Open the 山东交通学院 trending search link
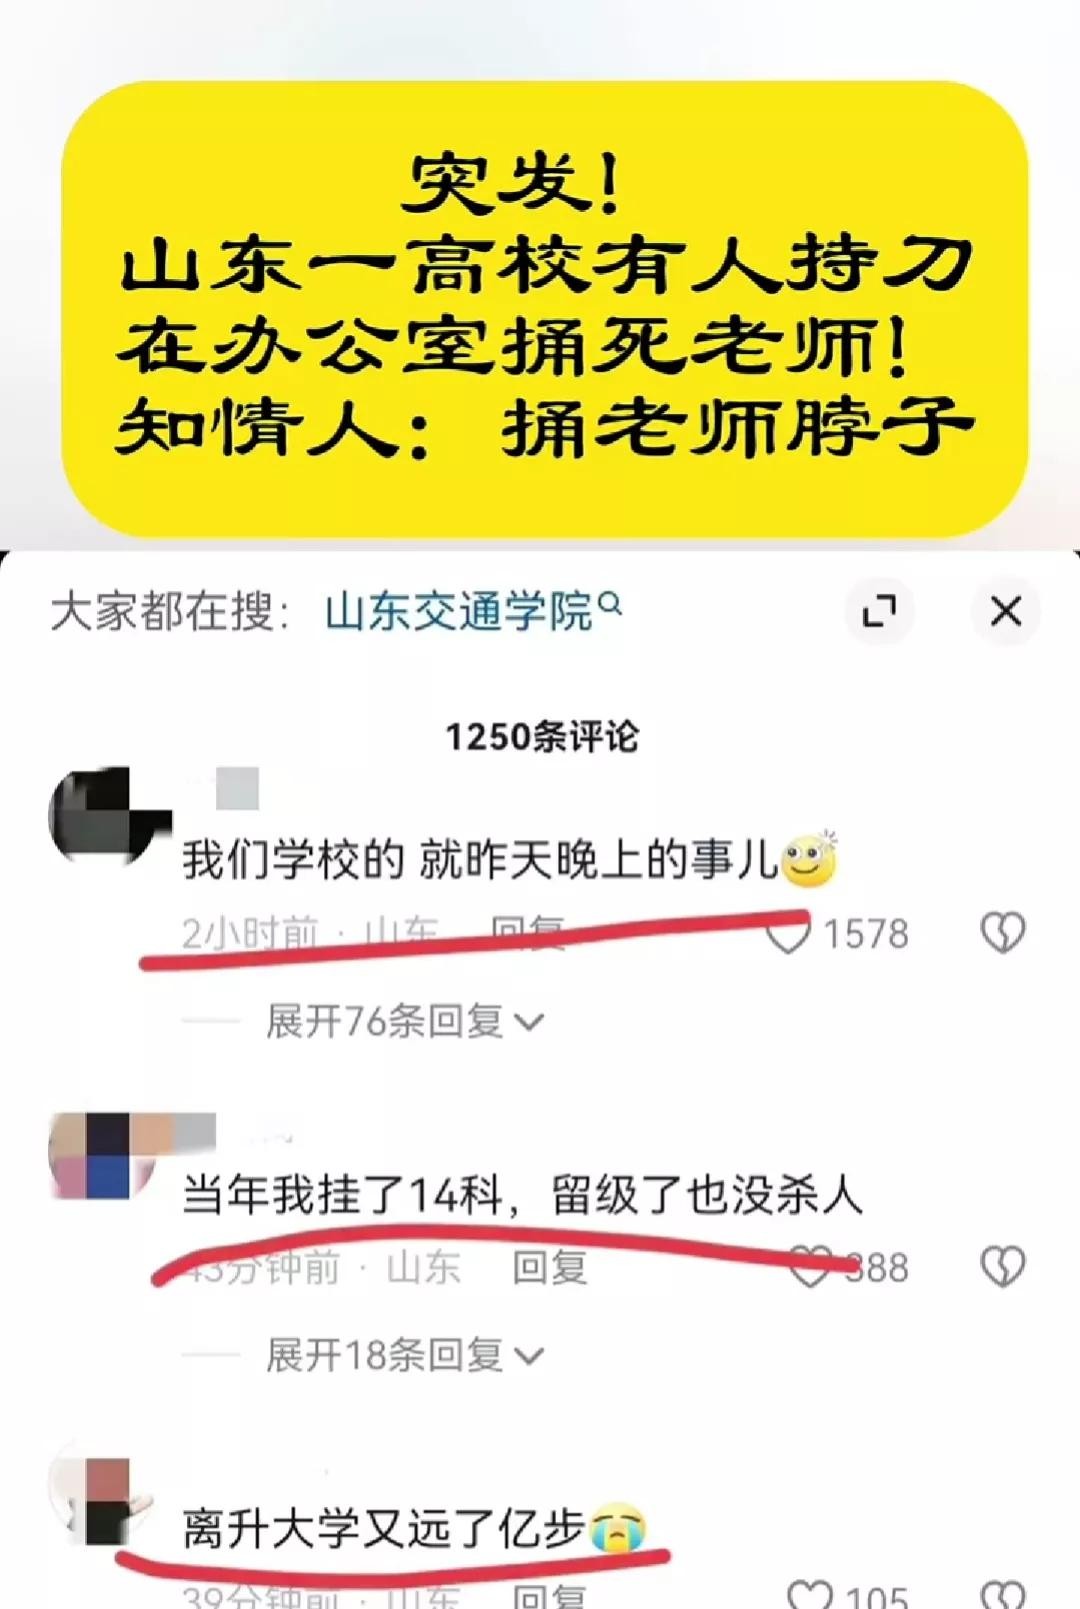This screenshot has height=1609, width=1080. 460,612
